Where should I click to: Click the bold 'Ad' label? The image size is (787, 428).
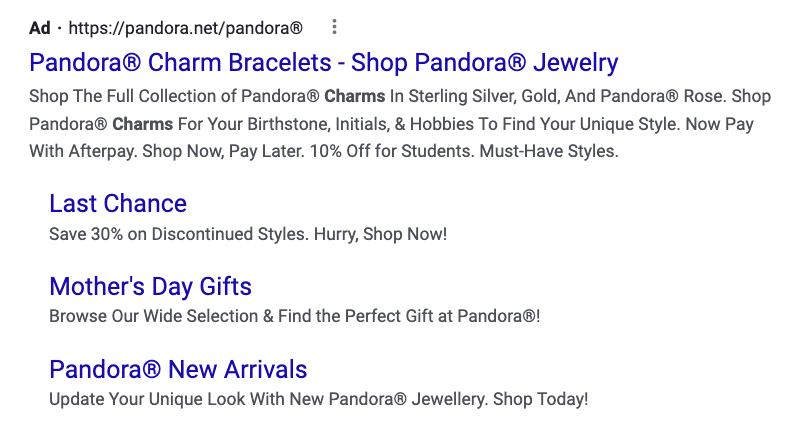coord(40,28)
